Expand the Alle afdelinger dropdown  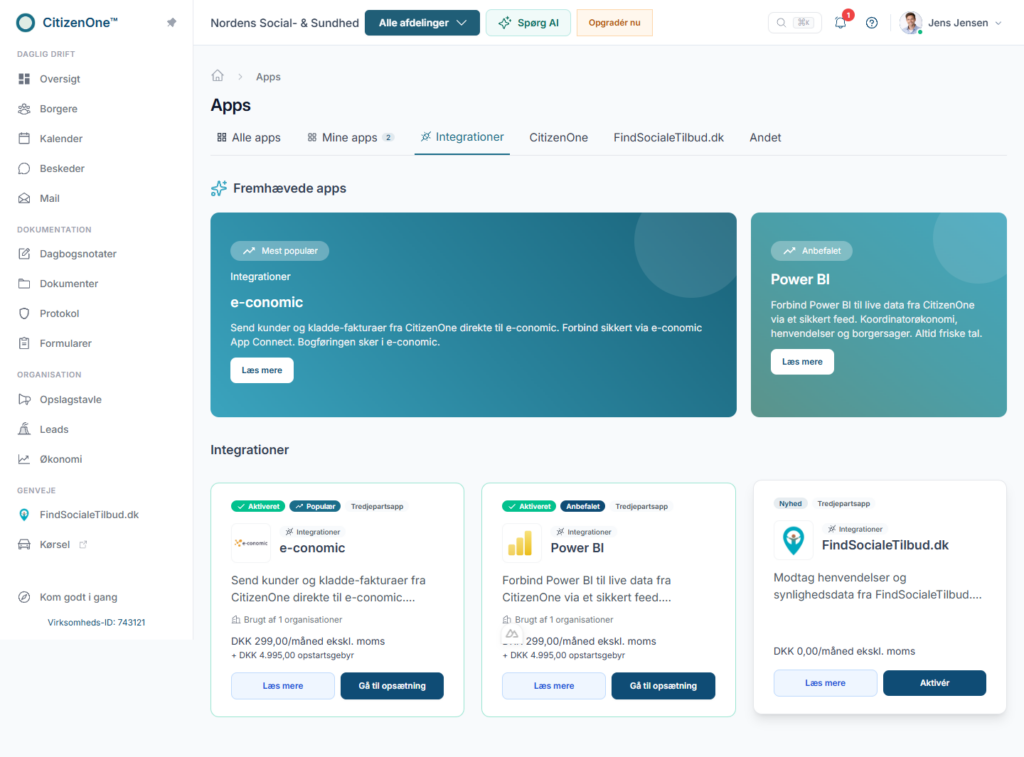point(423,23)
